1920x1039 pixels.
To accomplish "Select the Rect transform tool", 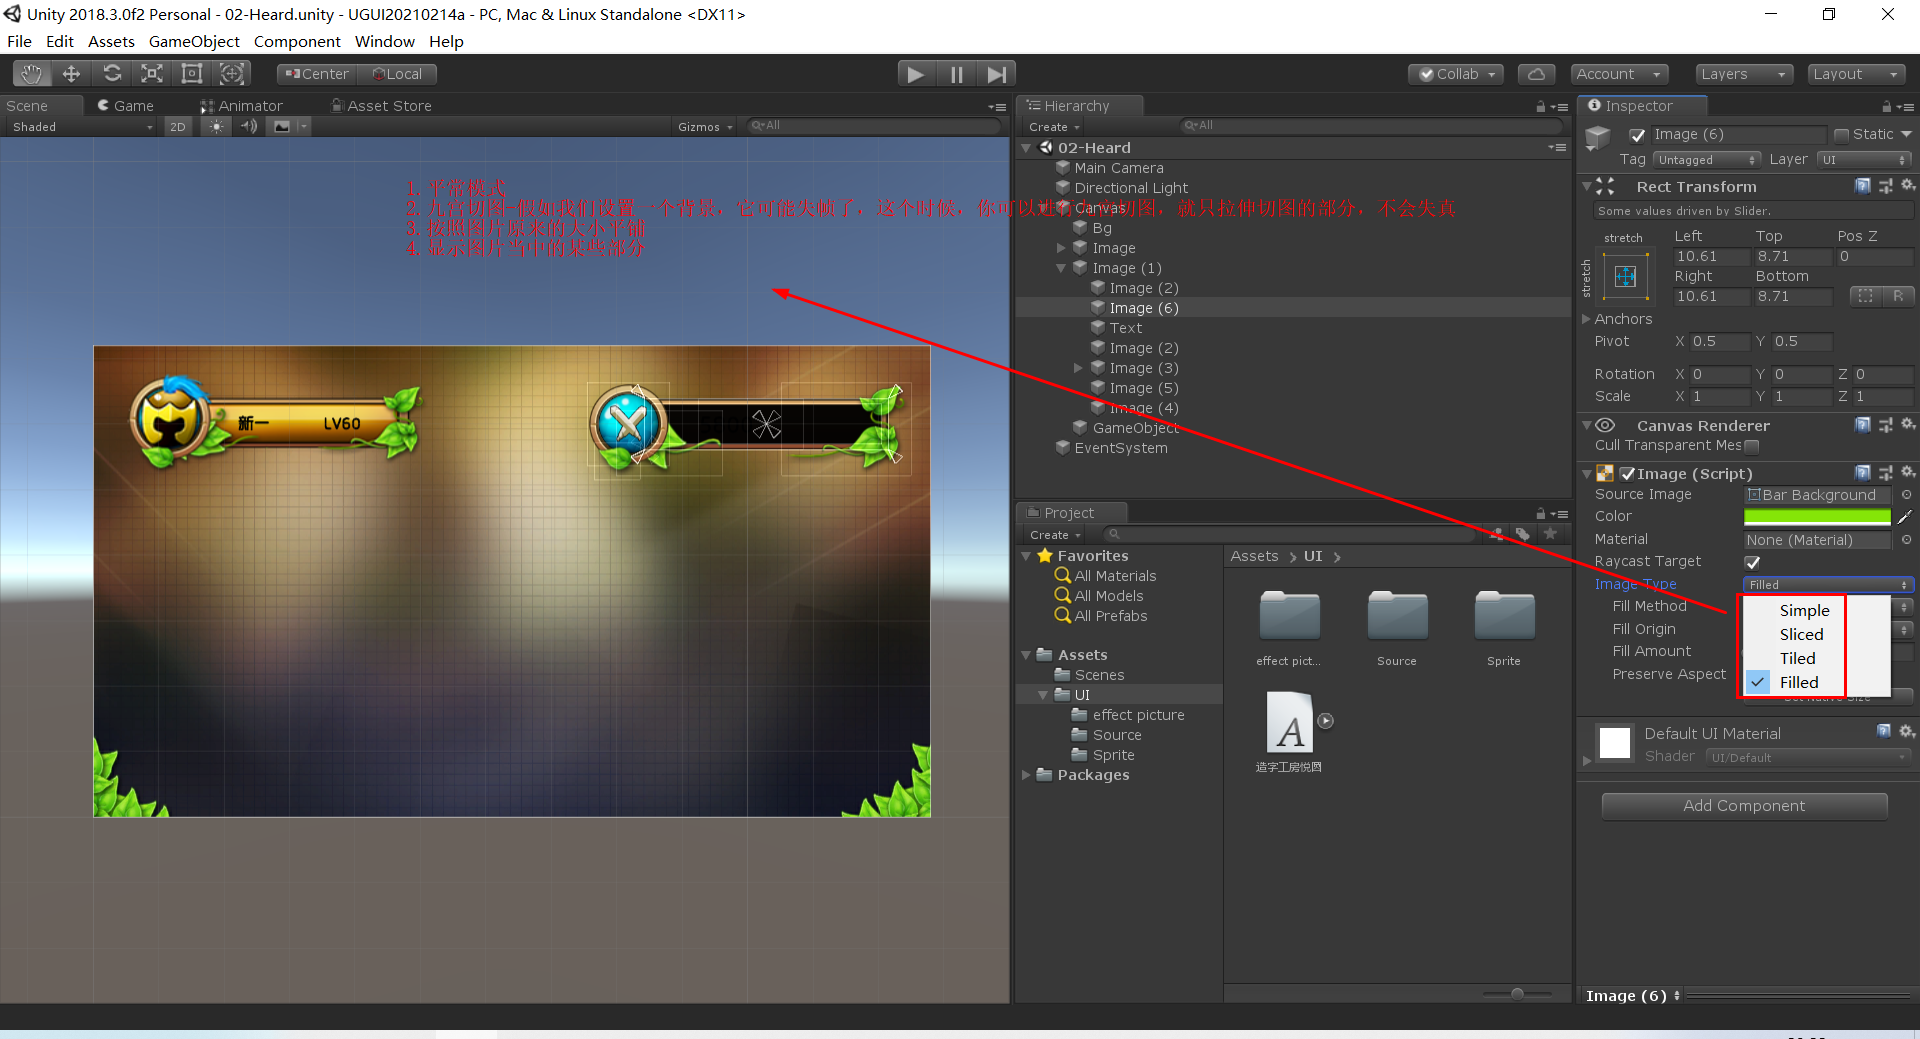I will 191,73.
